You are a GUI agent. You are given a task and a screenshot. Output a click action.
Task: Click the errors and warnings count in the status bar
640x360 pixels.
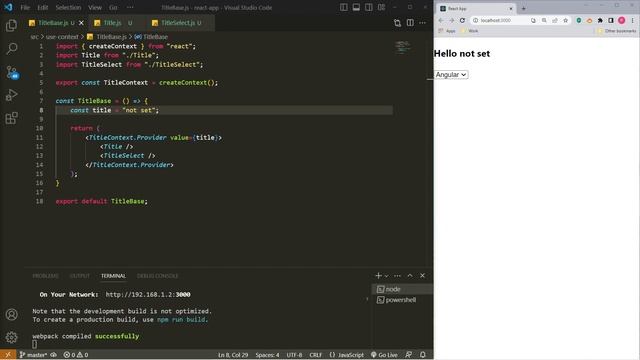tap(76, 355)
